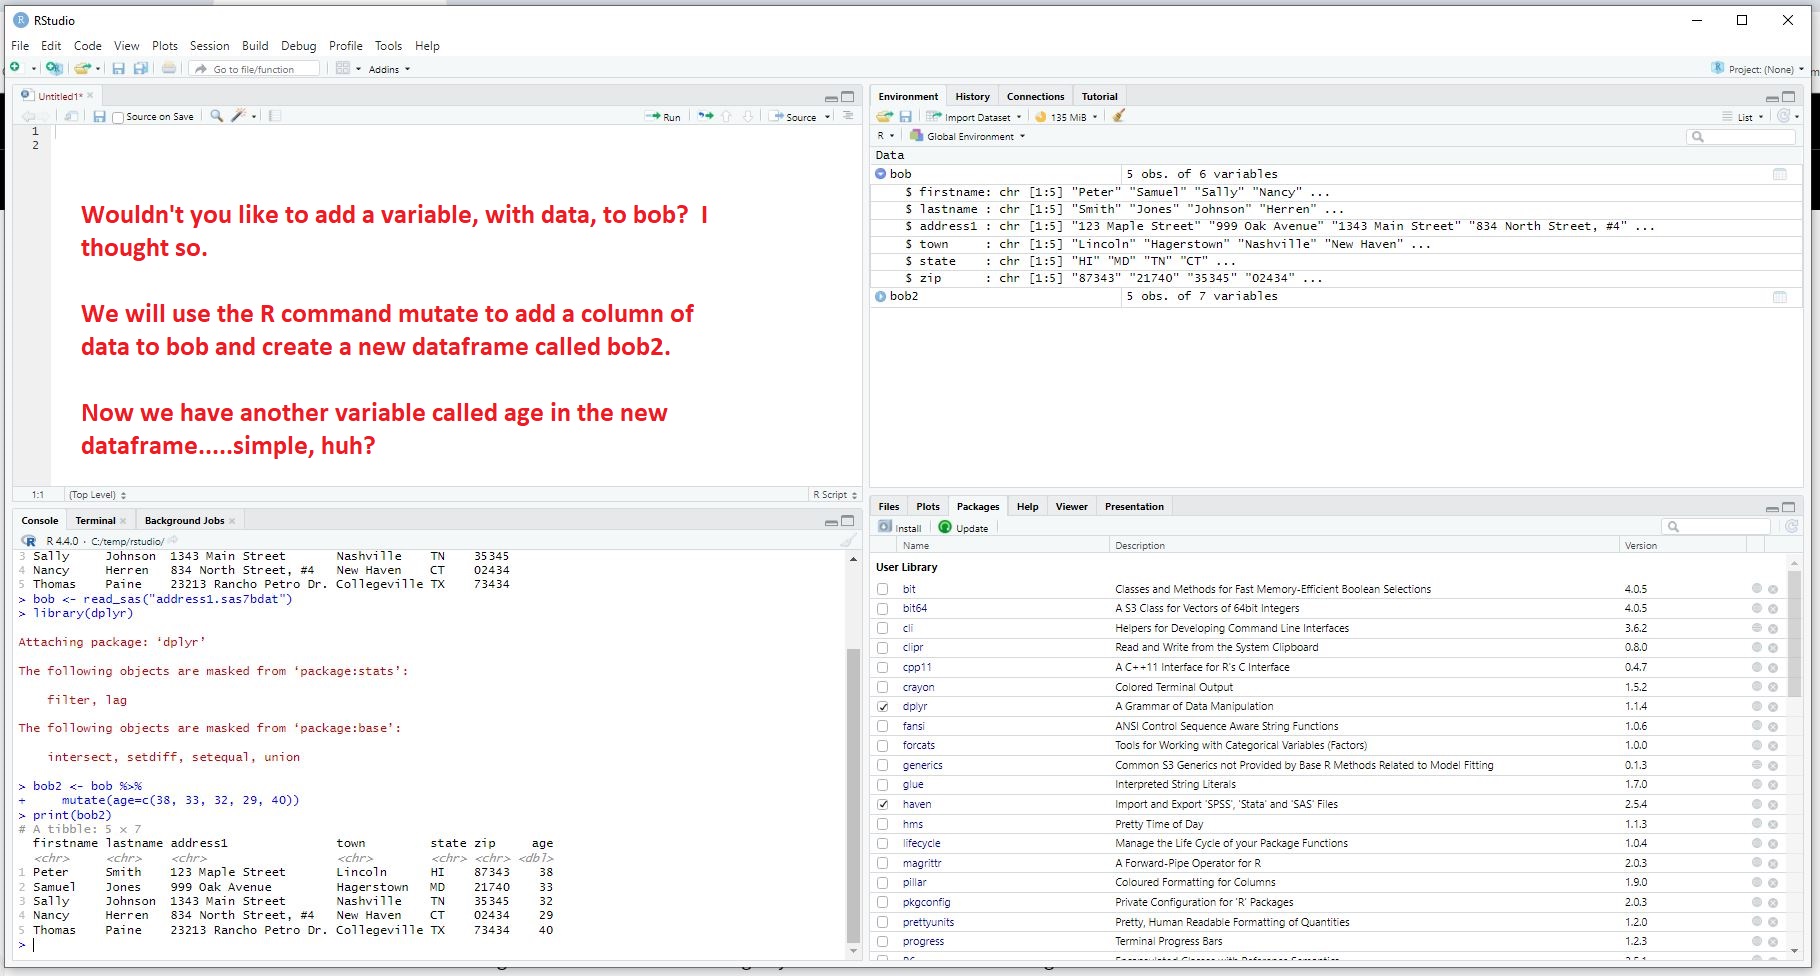Click the broom icon to clear the workspace
1820x976 pixels.
click(1119, 116)
